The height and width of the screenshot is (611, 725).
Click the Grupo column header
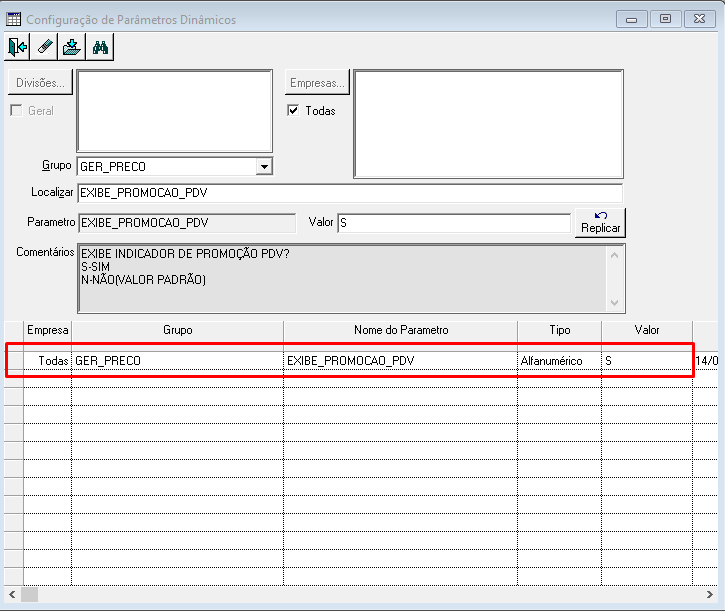pyautogui.click(x=178, y=330)
